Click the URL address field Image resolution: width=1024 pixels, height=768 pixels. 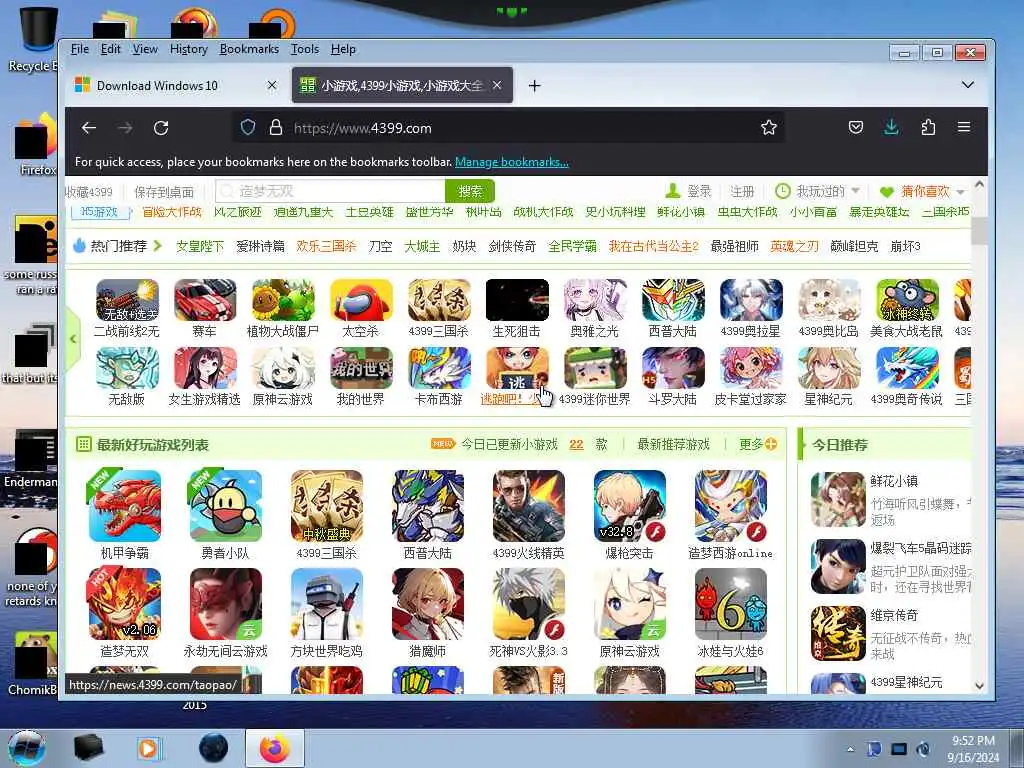(509, 127)
